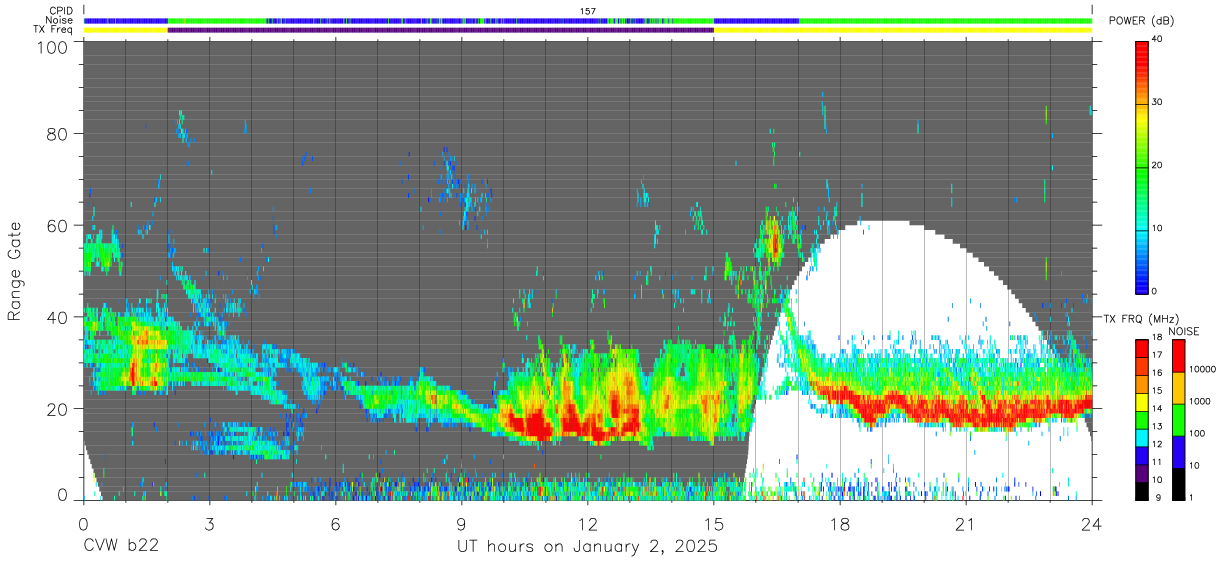
Task: Click the red top swatch of NOISE legend
Action: [1178, 355]
